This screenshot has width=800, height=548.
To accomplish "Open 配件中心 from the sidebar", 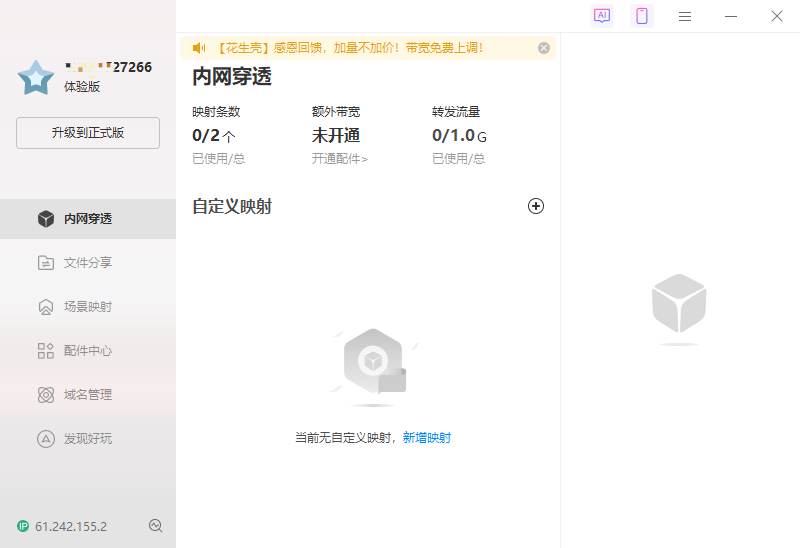I will pyautogui.click(x=87, y=351).
